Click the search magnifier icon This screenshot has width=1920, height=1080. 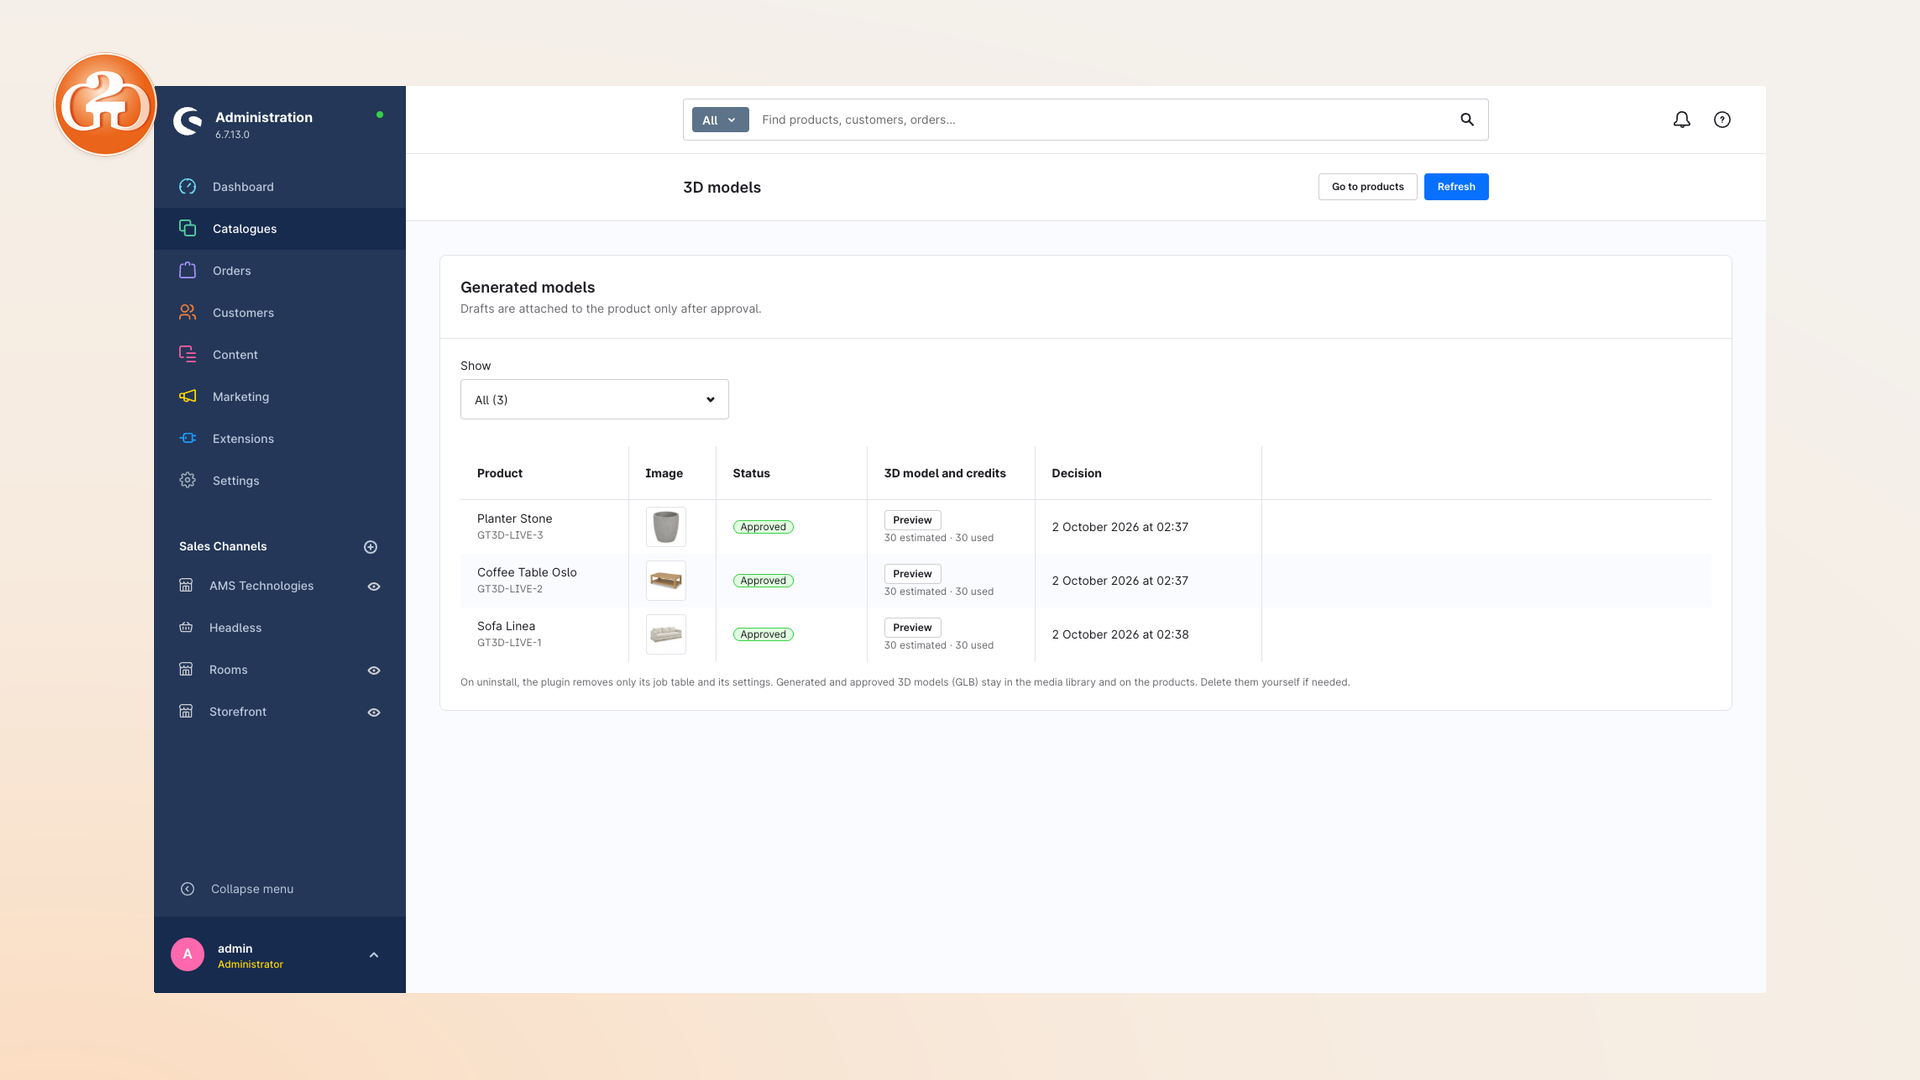[1467, 120]
